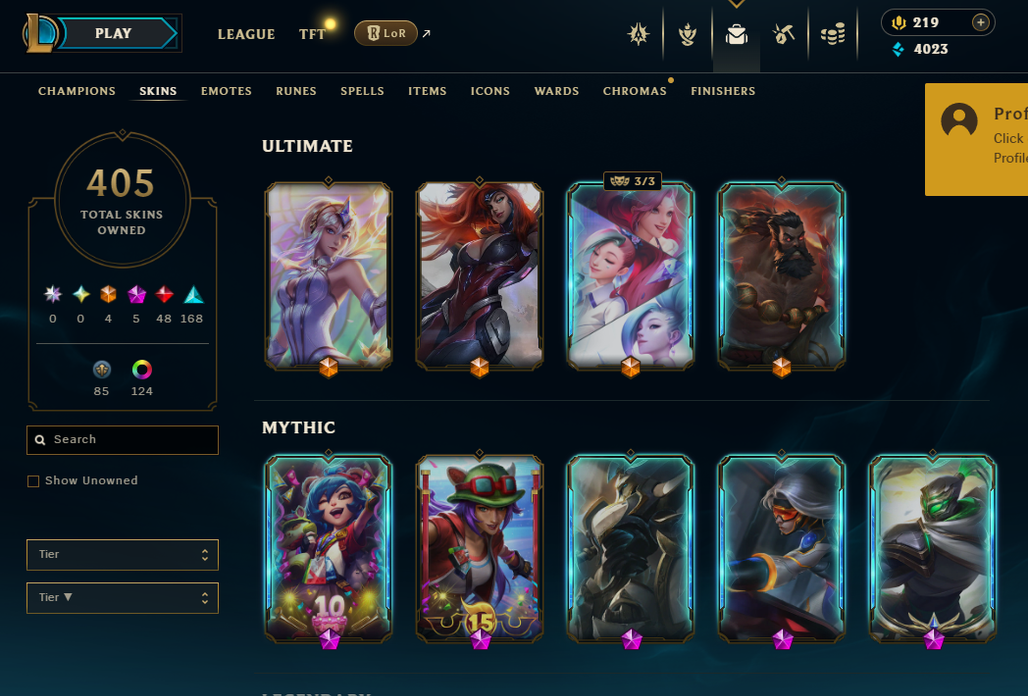The height and width of the screenshot is (696, 1028).
Task: Click the PLAY button
Action: (113, 33)
